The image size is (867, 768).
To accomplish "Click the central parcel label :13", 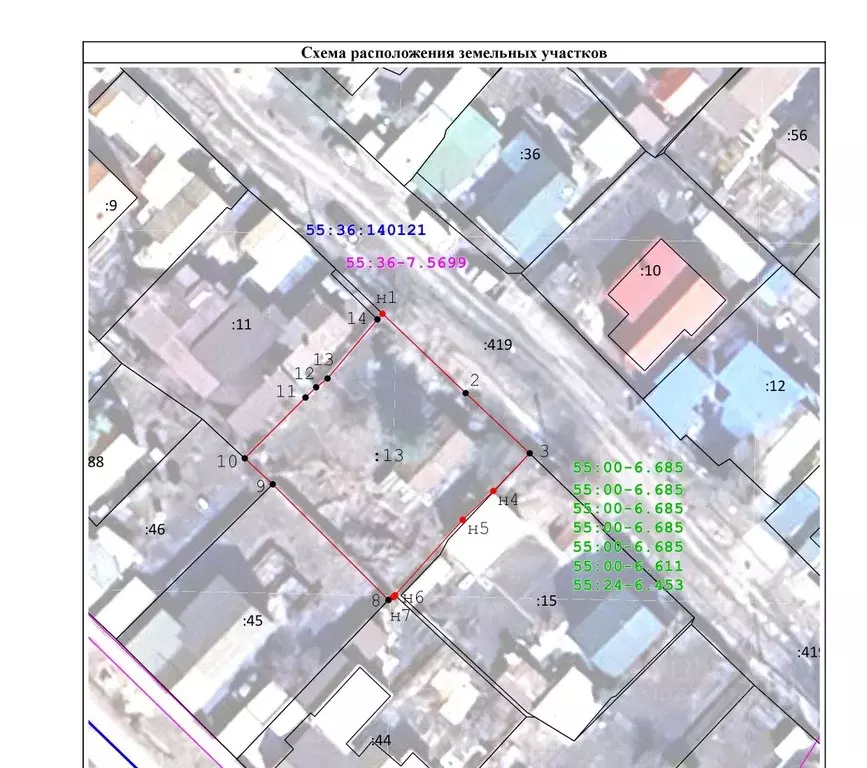I will [388, 456].
